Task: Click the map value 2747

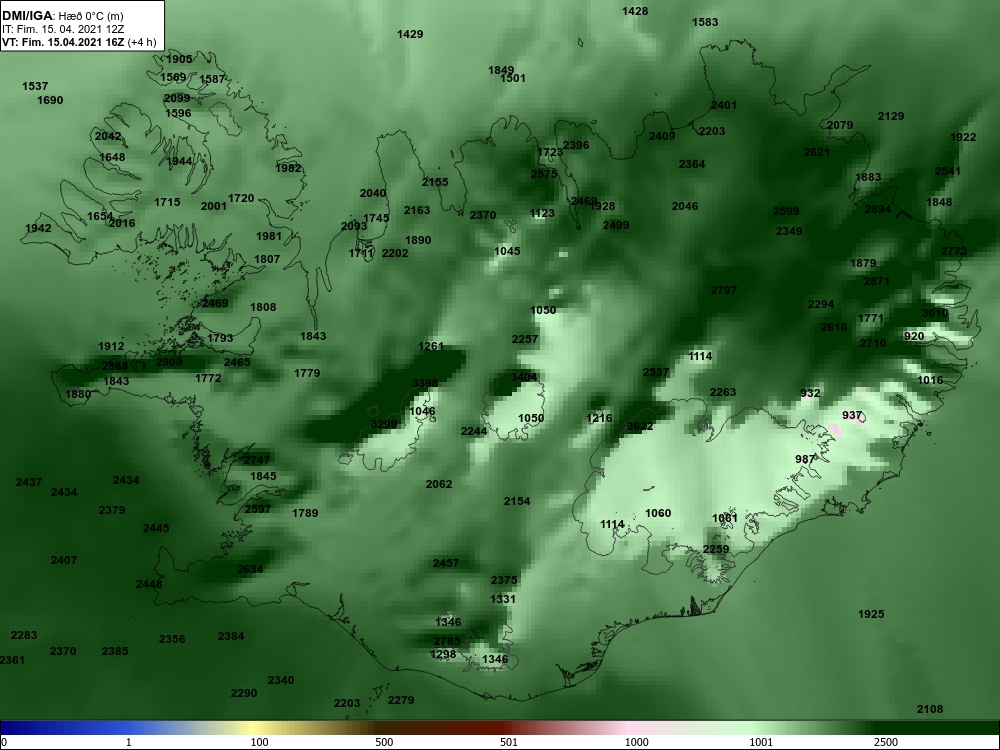Action: coord(257,460)
